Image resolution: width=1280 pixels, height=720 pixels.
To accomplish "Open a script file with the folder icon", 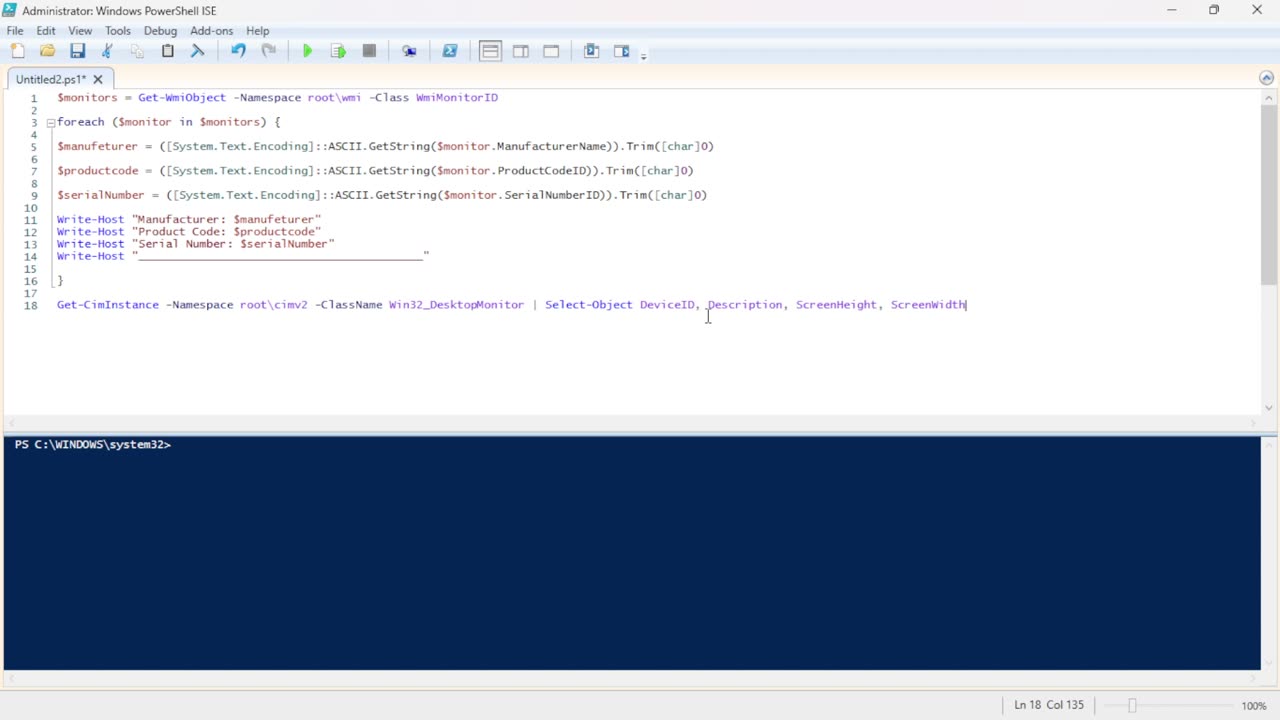I will coord(47,51).
